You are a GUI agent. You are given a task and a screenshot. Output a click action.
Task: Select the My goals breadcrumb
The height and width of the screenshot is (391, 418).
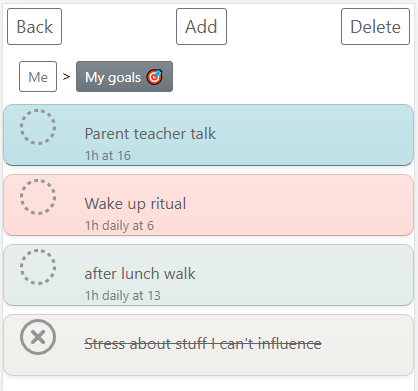(124, 77)
